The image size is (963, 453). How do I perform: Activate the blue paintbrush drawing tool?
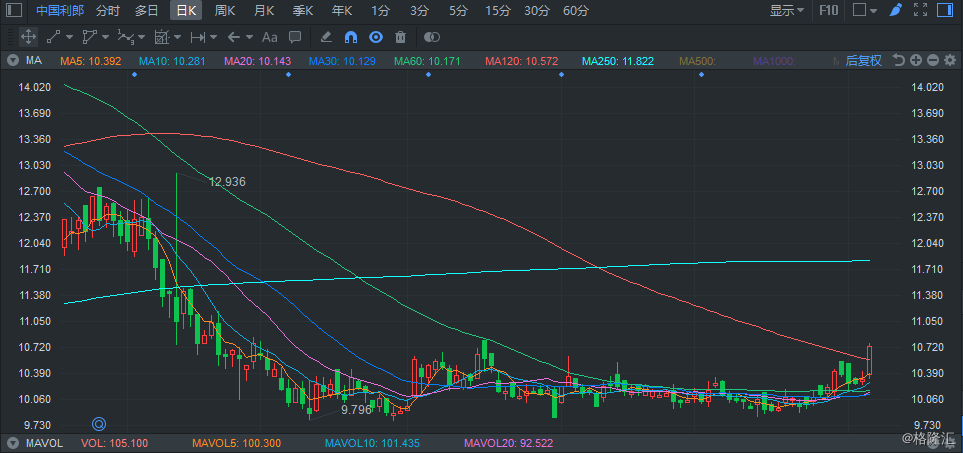[896, 10]
